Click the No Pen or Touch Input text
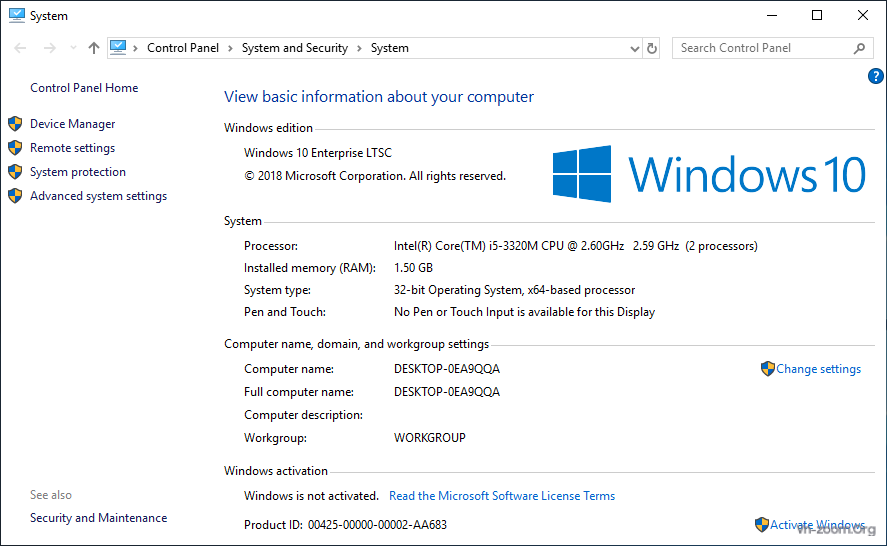 [524, 312]
